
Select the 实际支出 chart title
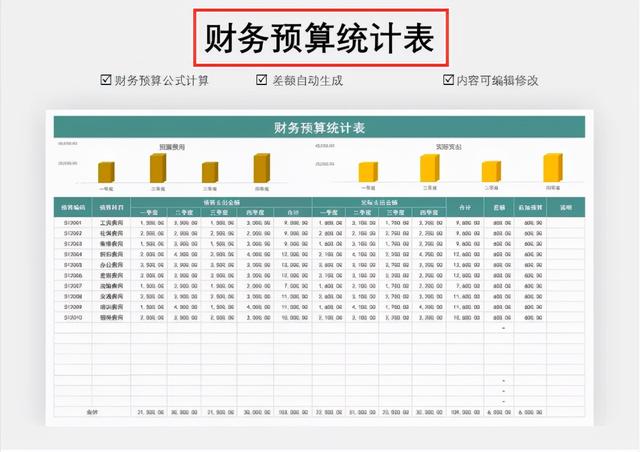point(449,147)
